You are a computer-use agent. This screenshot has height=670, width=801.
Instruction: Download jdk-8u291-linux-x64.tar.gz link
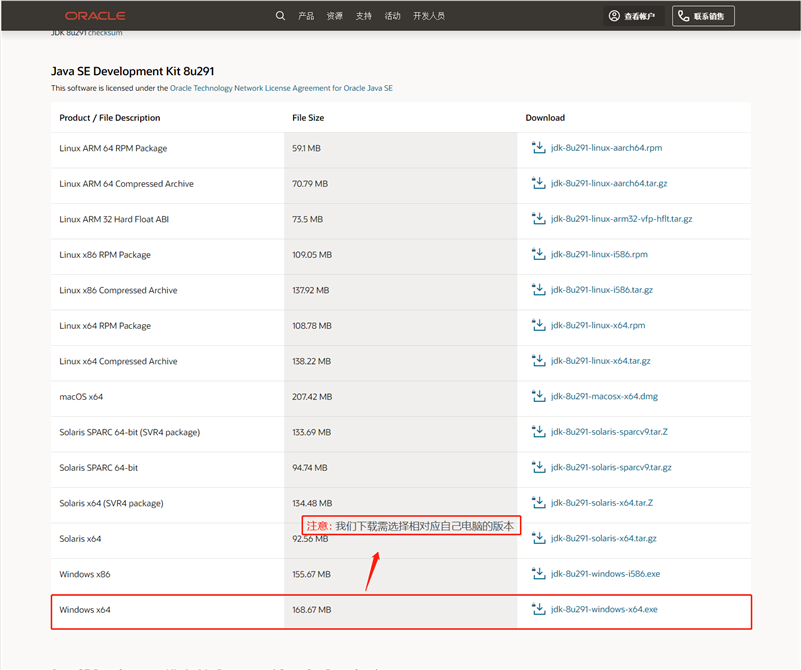(x=601, y=361)
